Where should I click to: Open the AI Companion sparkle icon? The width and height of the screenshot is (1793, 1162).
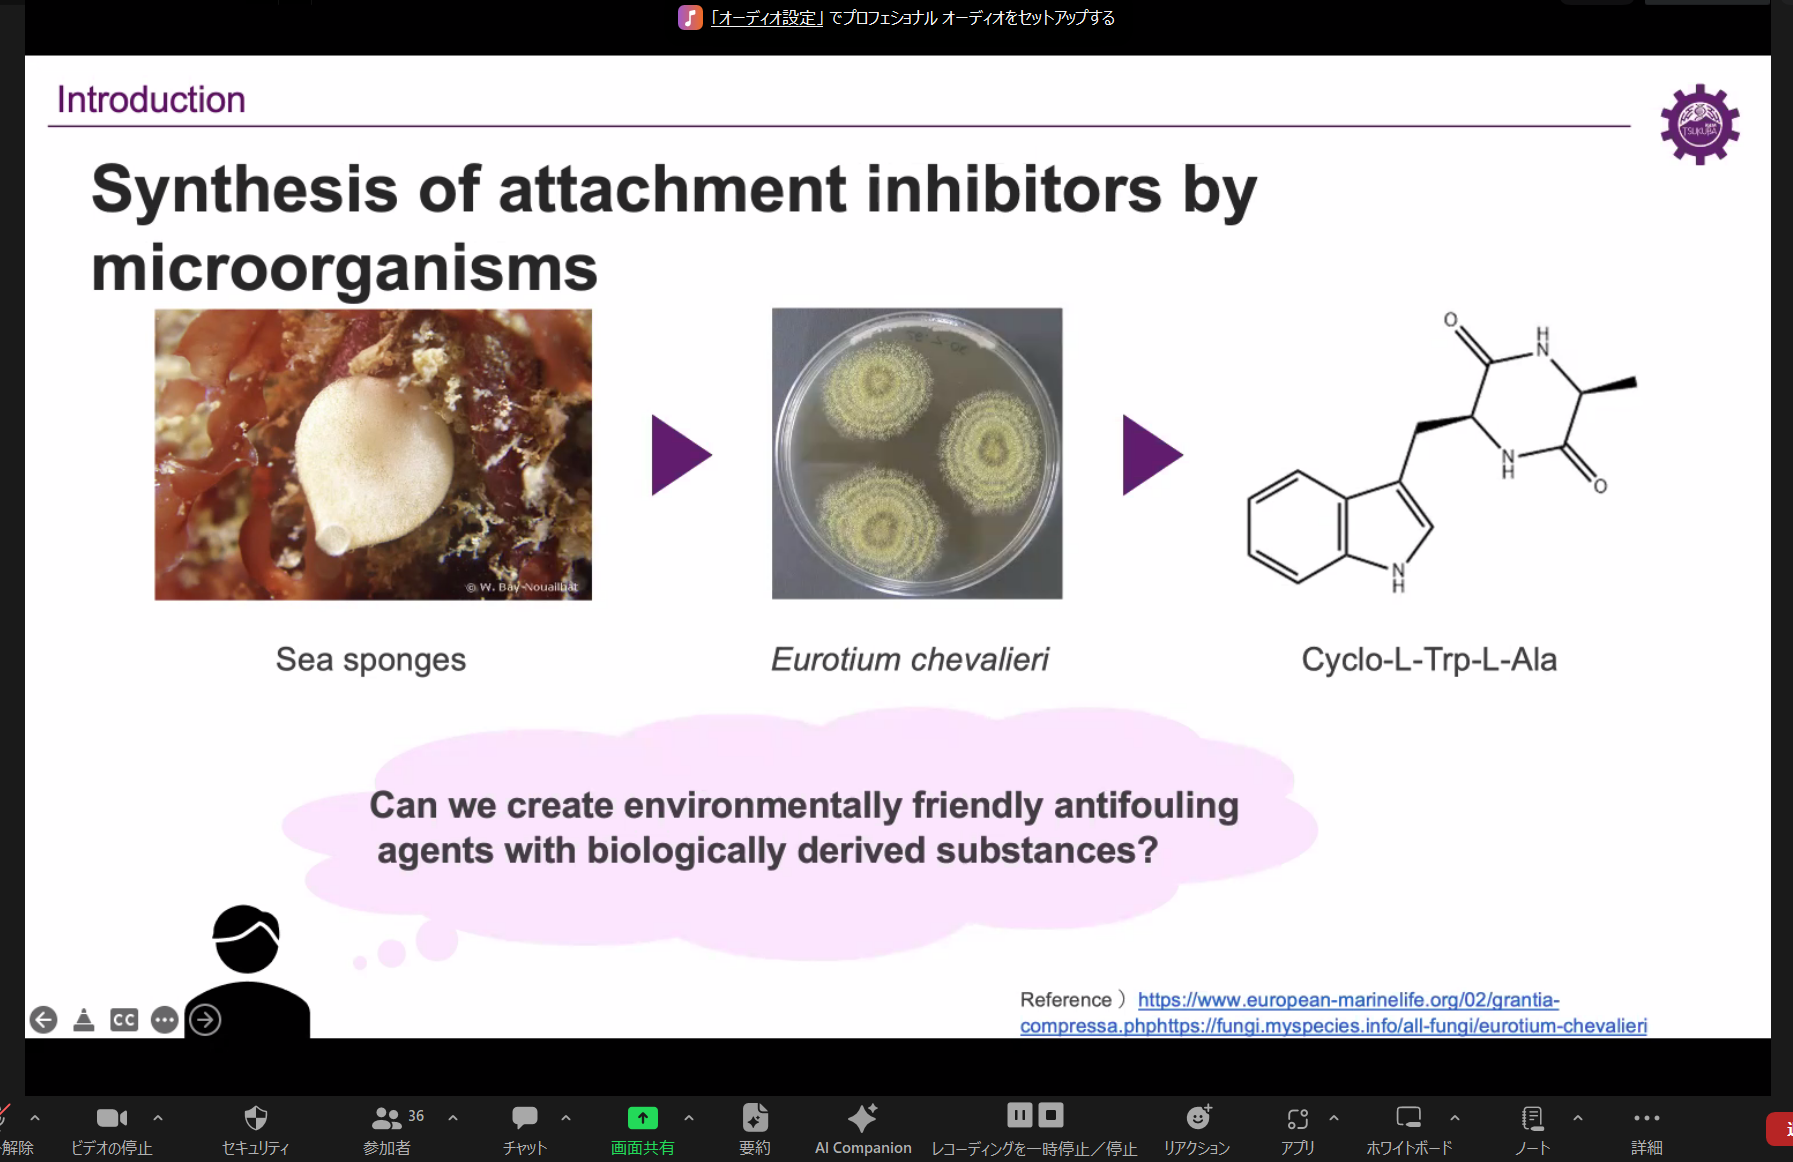coord(862,1118)
